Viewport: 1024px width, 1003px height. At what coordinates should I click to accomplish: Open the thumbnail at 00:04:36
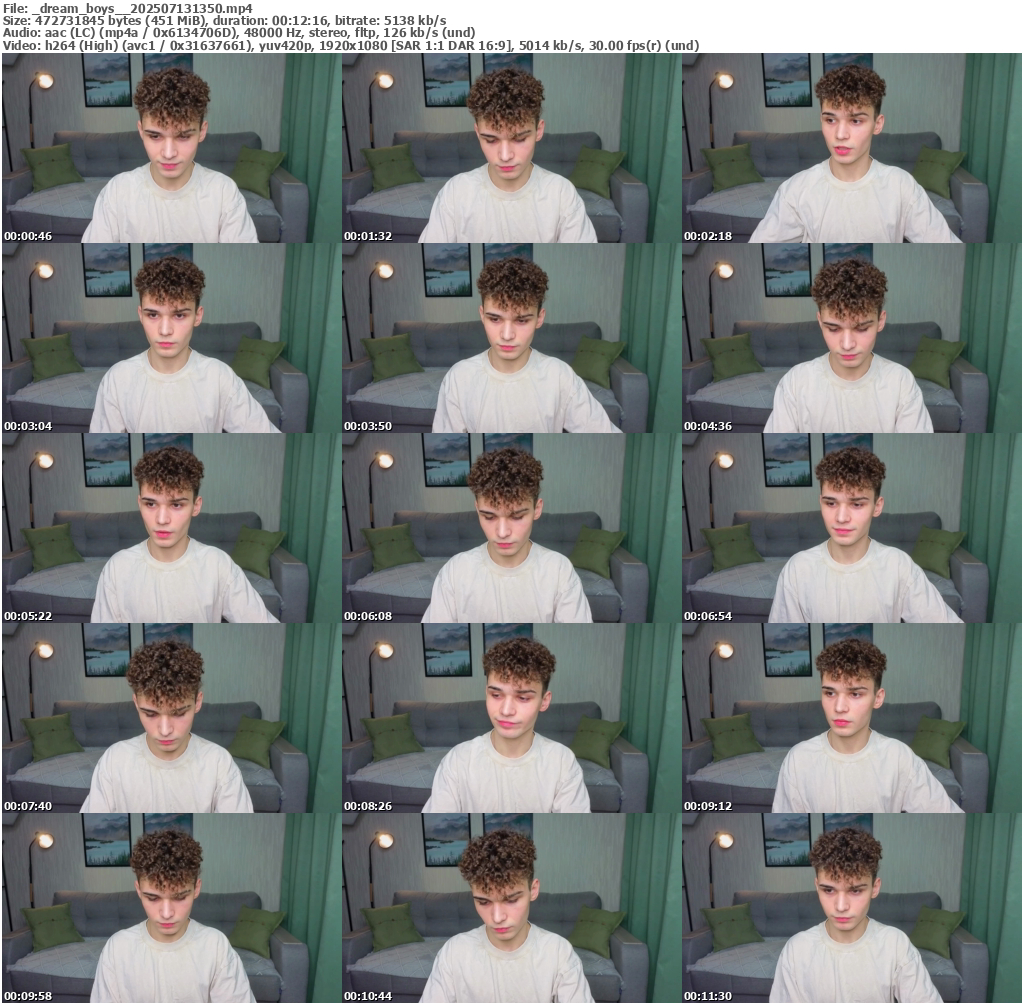click(x=851, y=338)
